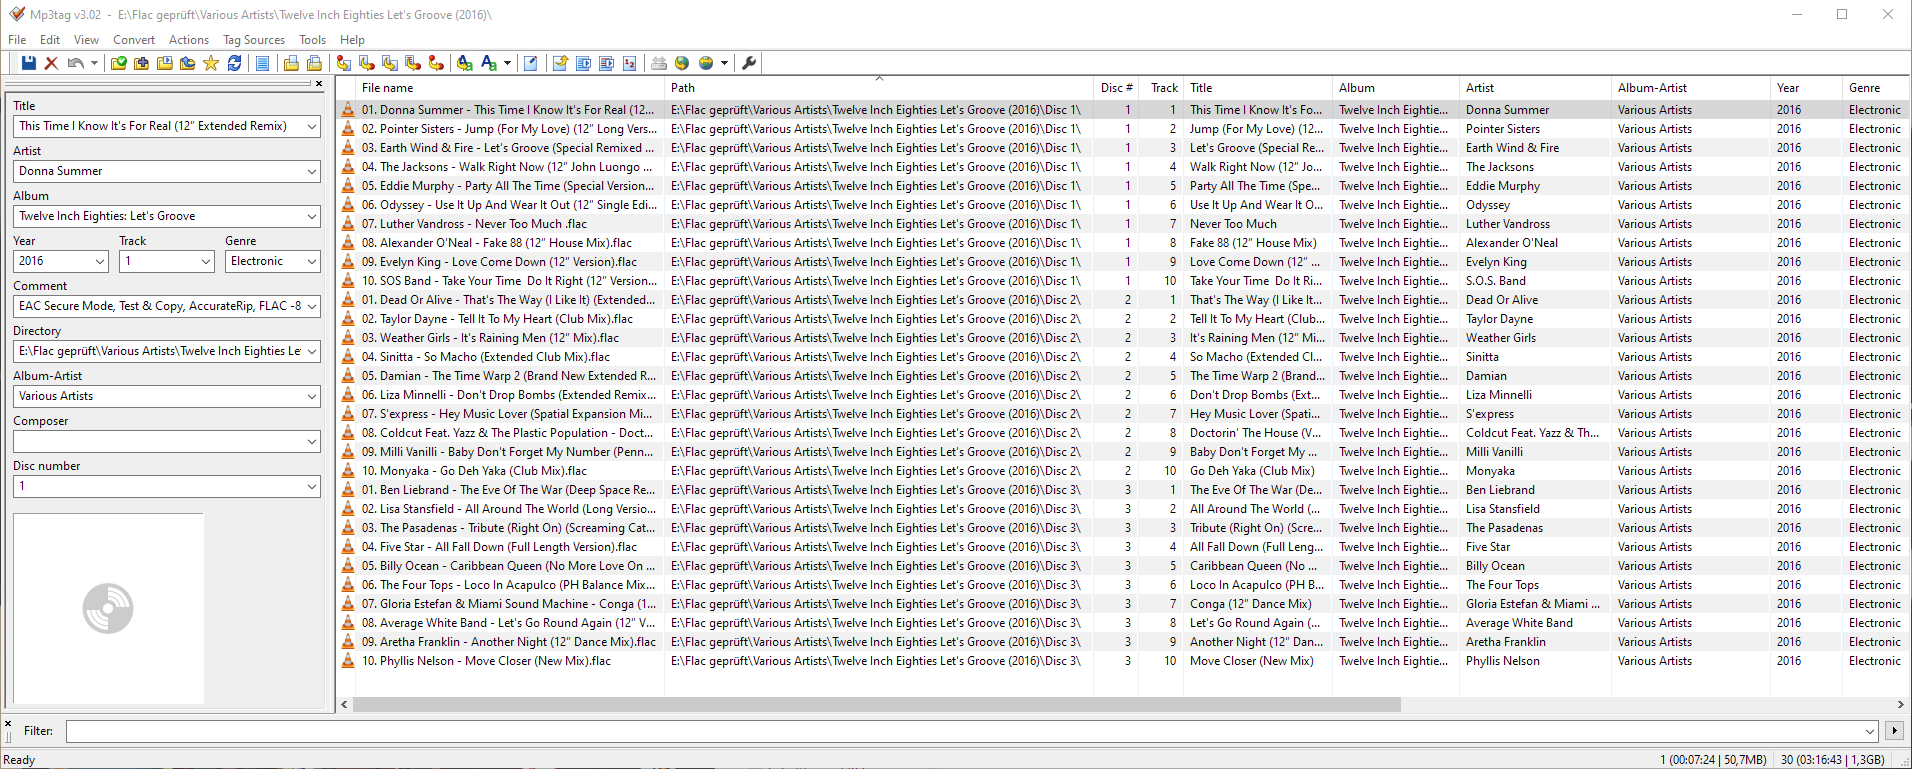The height and width of the screenshot is (769, 1912).
Task: Open Extended Tags with the notepad pencil icon
Action: [531, 63]
